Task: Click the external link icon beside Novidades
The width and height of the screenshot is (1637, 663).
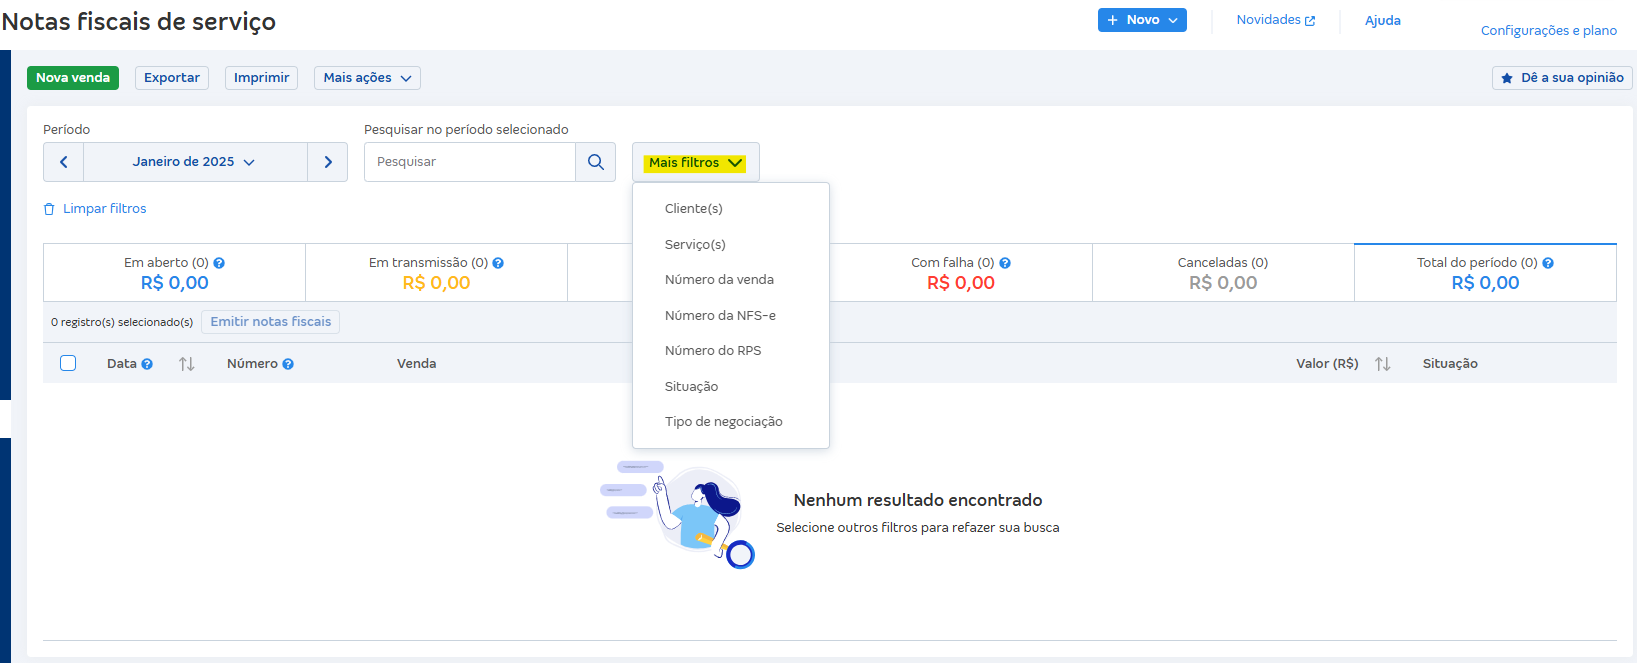Action: pos(1310,21)
